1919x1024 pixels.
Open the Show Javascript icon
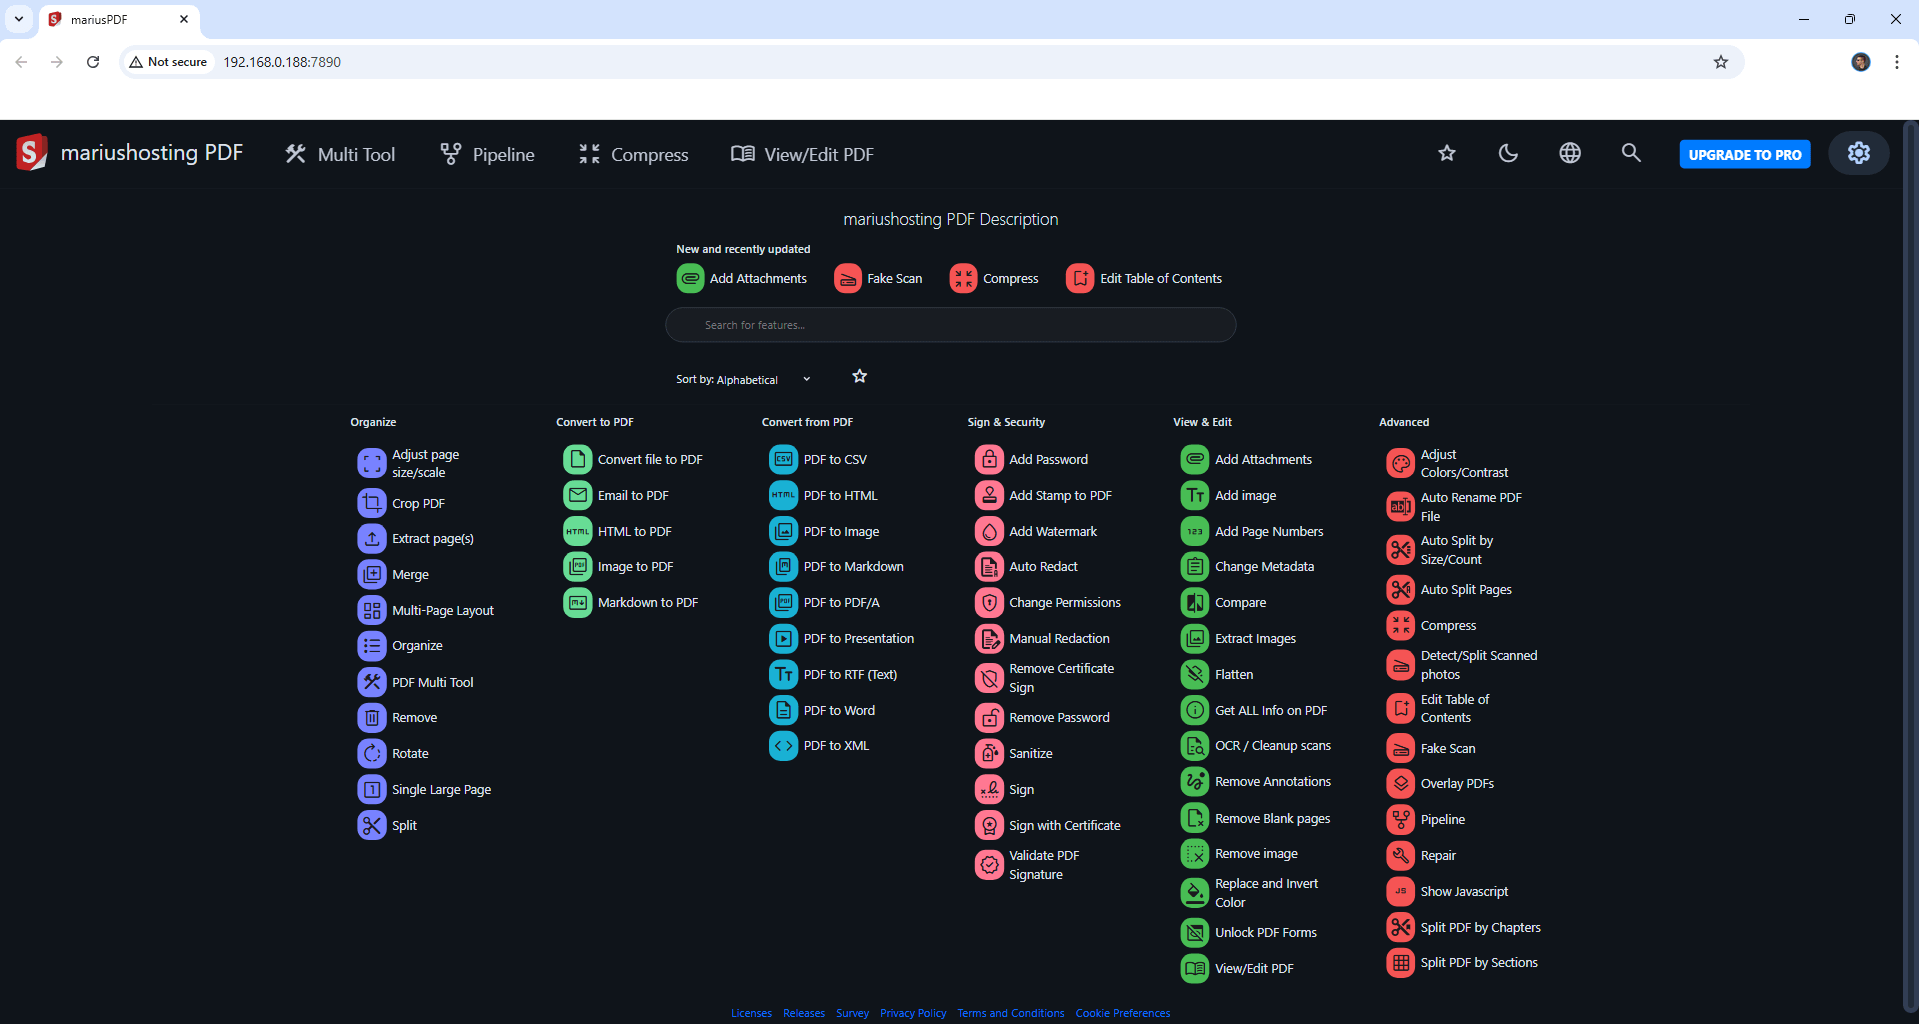1401,891
